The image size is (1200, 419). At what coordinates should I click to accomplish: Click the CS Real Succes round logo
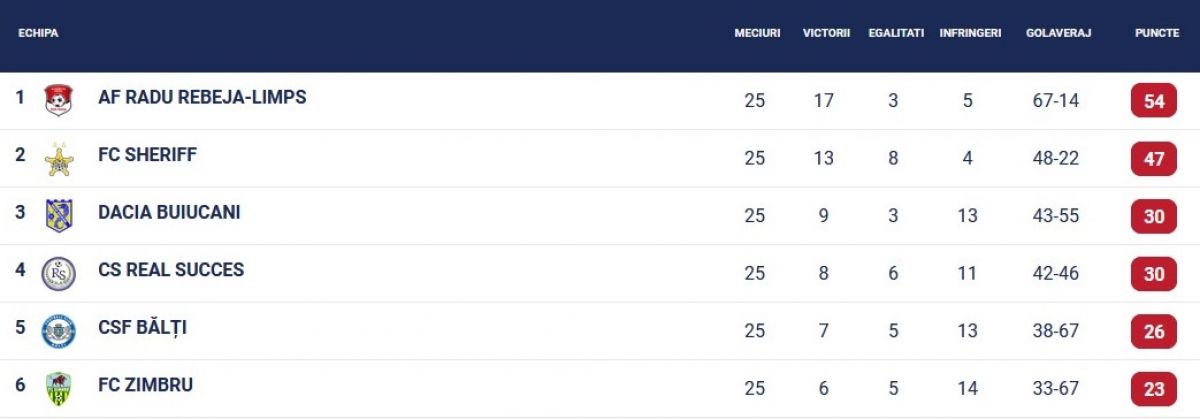[59, 273]
